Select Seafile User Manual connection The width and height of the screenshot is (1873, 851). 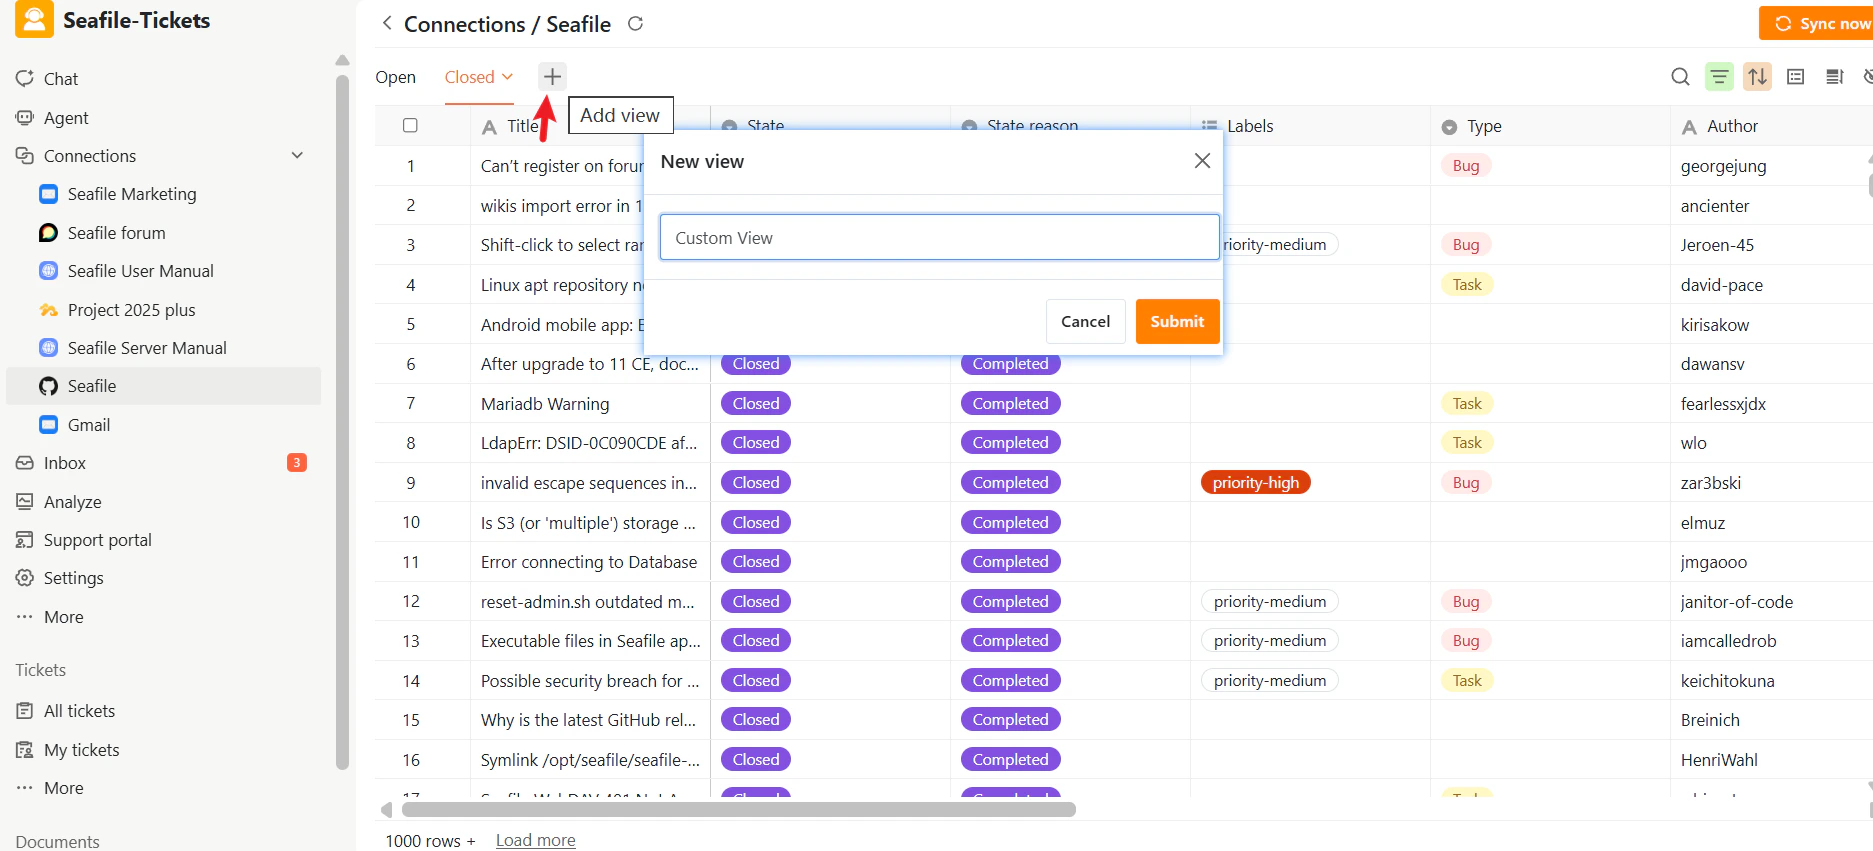(140, 271)
